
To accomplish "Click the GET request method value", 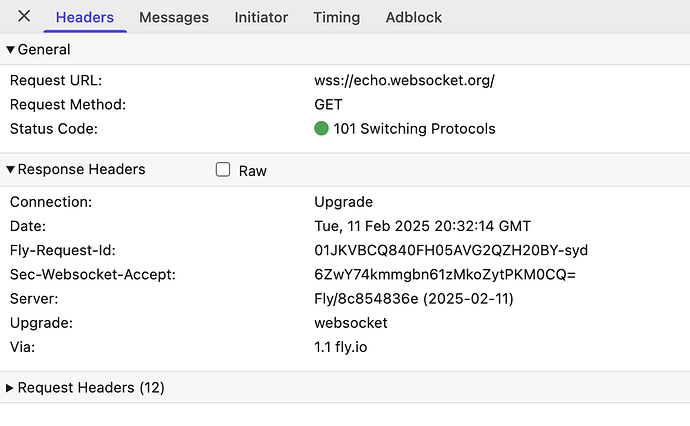I will click(328, 105).
